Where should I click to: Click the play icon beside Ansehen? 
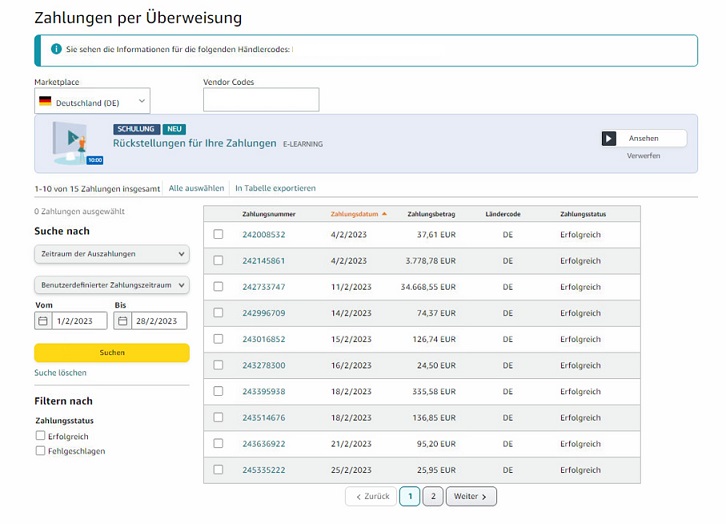(x=609, y=139)
